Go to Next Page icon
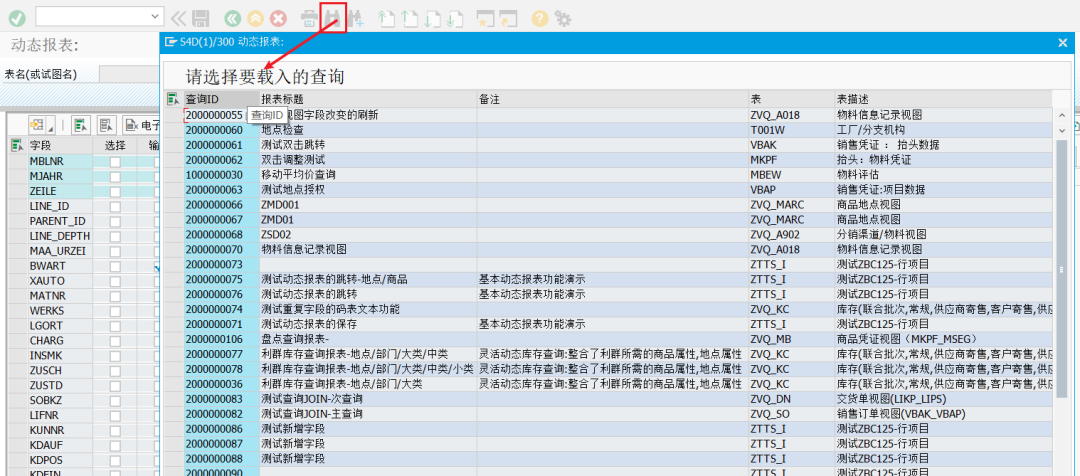 pyautogui.click(x=432, y=19)
